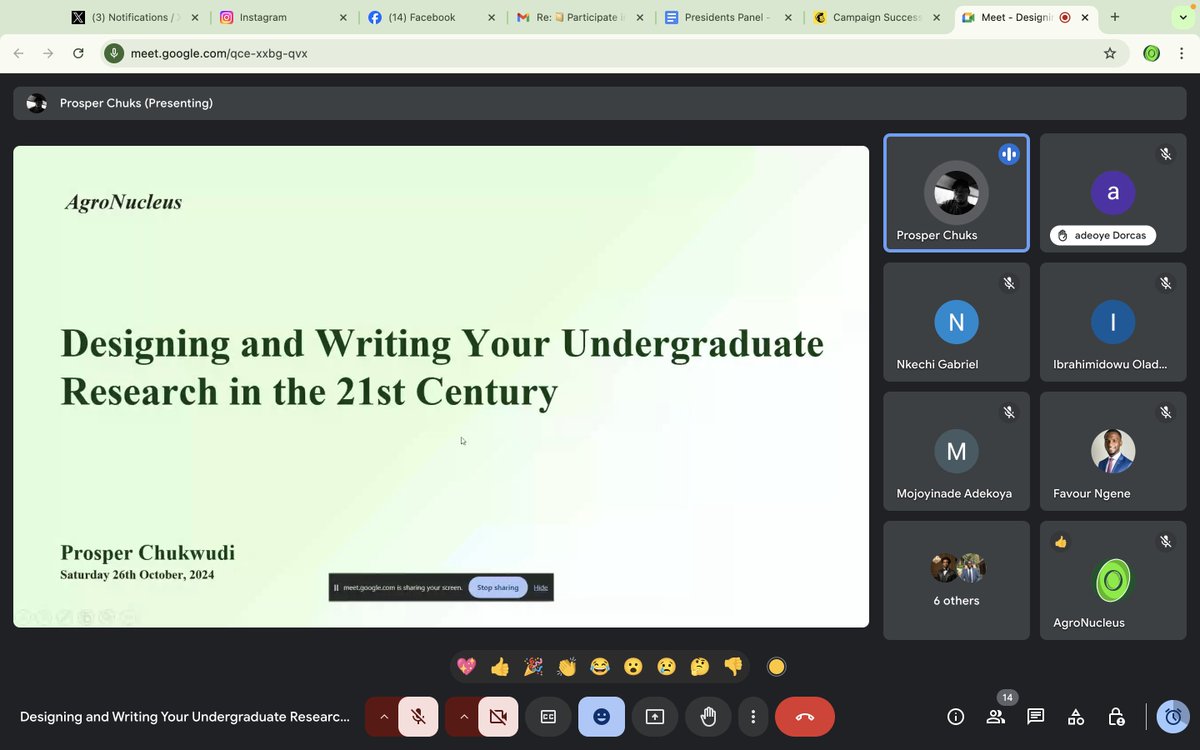Send the party popper reaction
The image size is (1200, 750).
(x=533, y=667)
